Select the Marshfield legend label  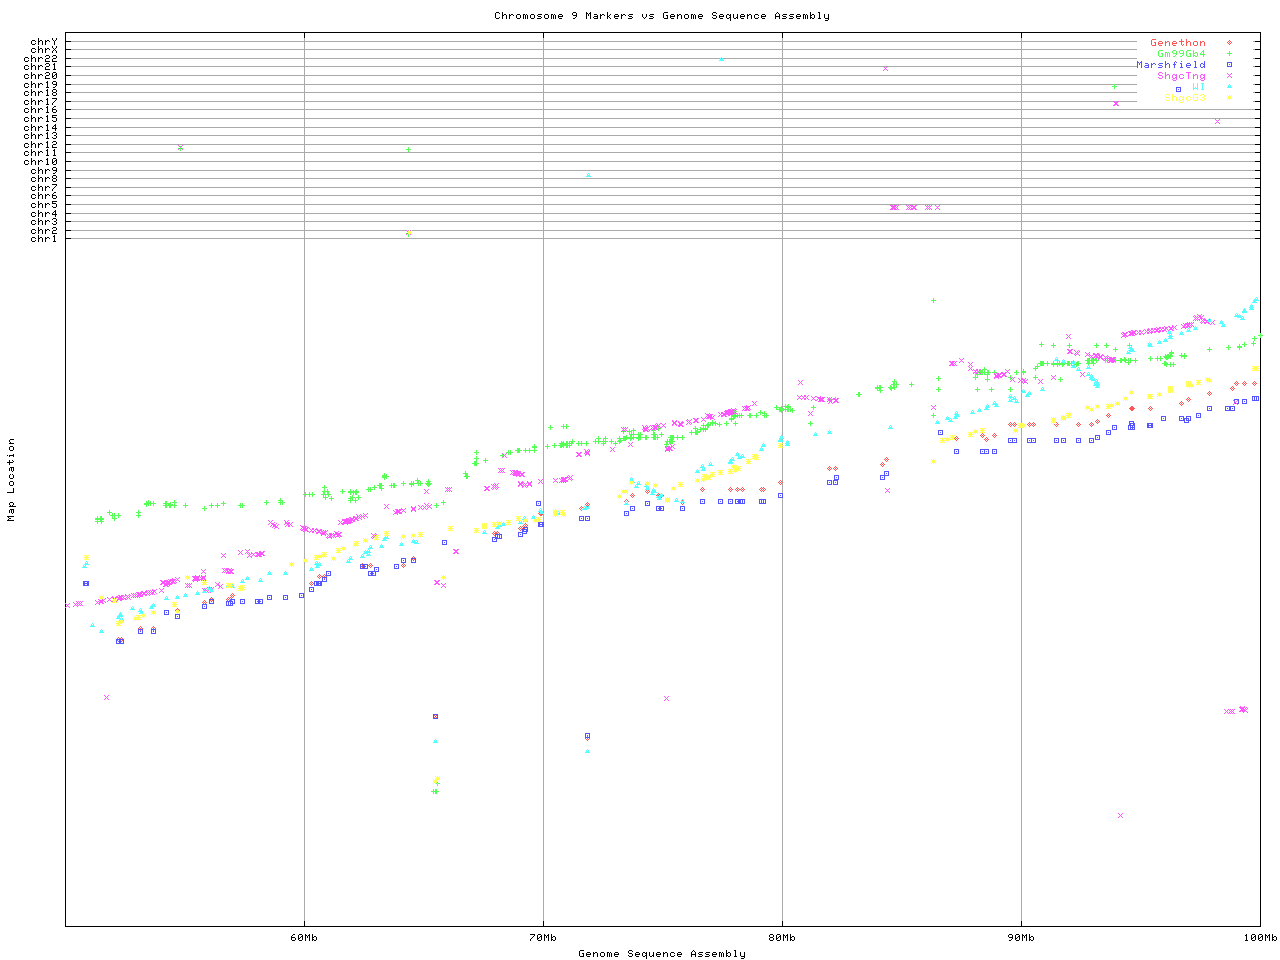coord(1170,65)
